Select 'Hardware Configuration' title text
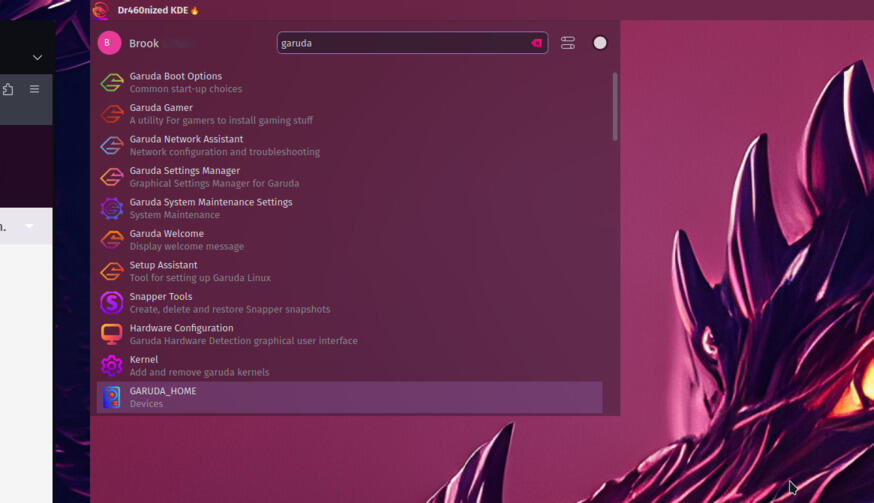 (x=181, y=328)
